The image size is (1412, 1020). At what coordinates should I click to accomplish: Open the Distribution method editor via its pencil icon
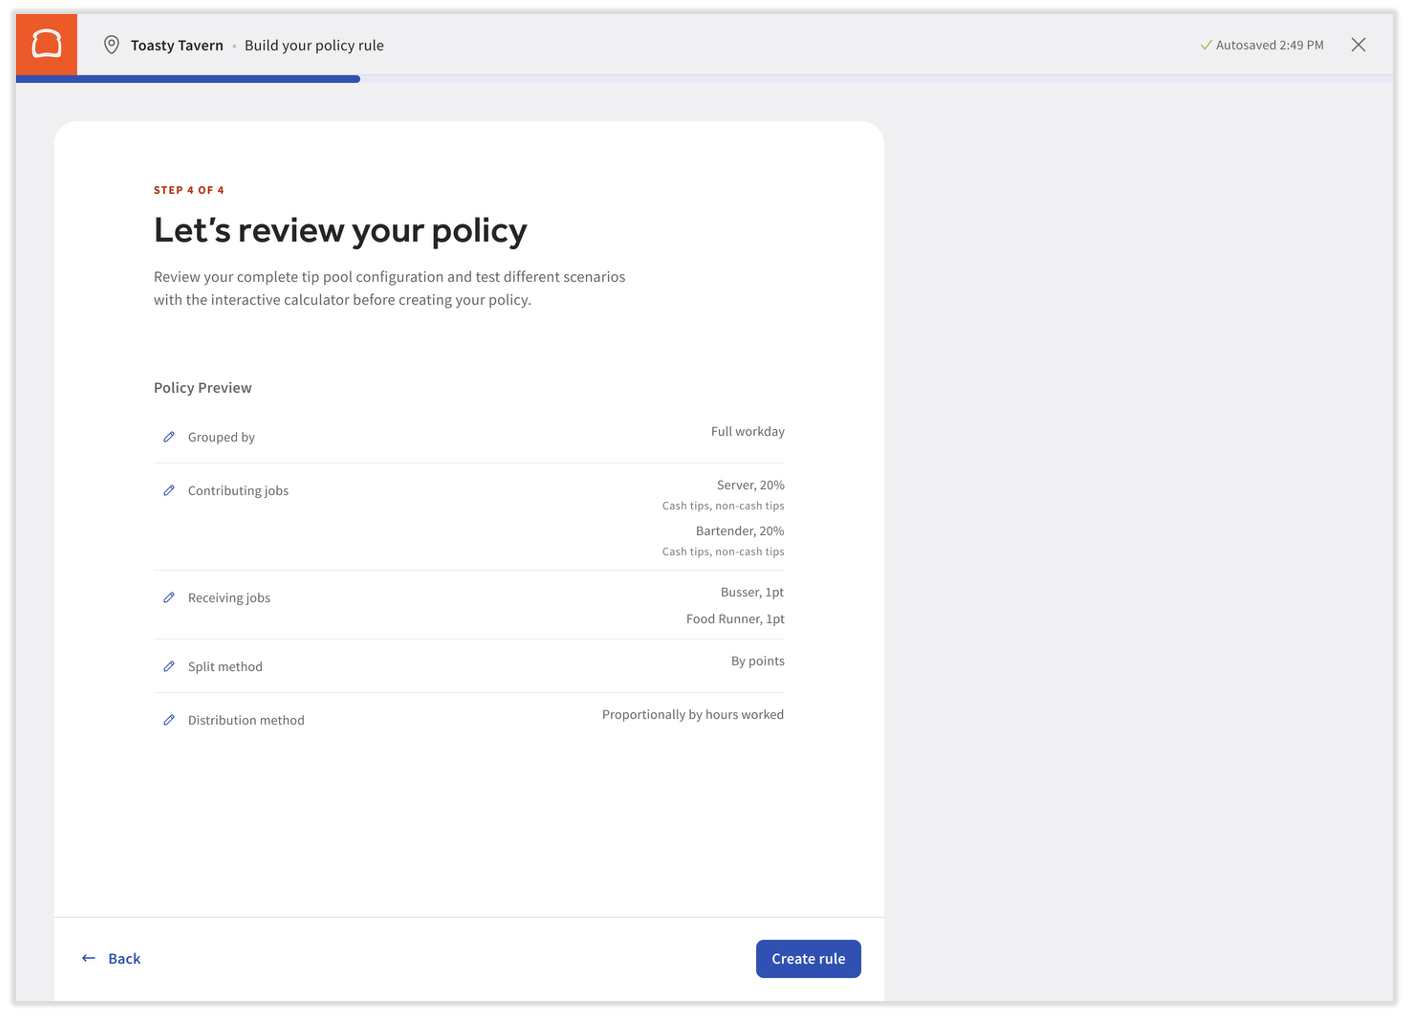coord(169,720)
